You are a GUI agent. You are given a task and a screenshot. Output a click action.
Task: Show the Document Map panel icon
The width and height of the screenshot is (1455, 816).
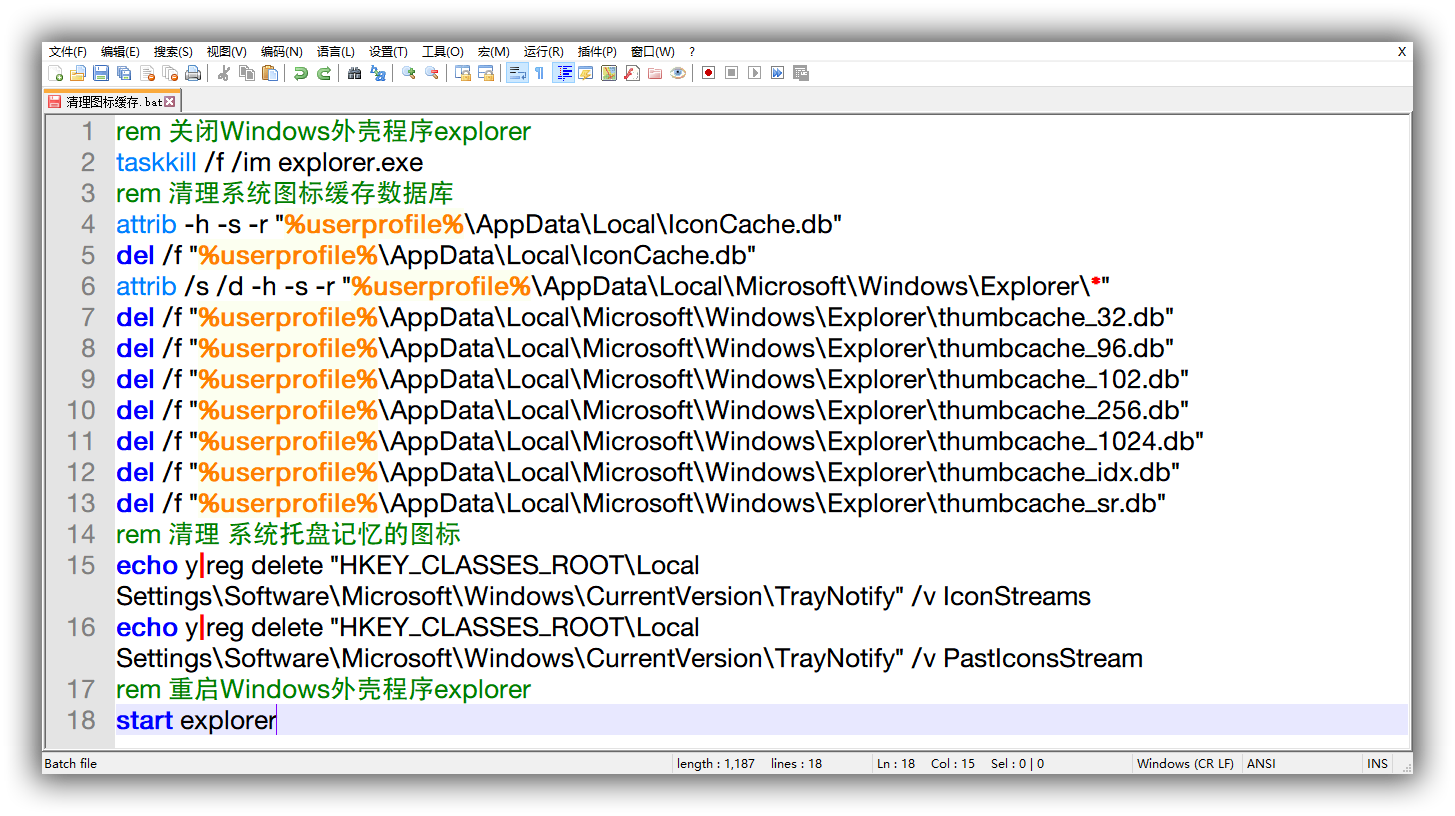tap(609, 73)
